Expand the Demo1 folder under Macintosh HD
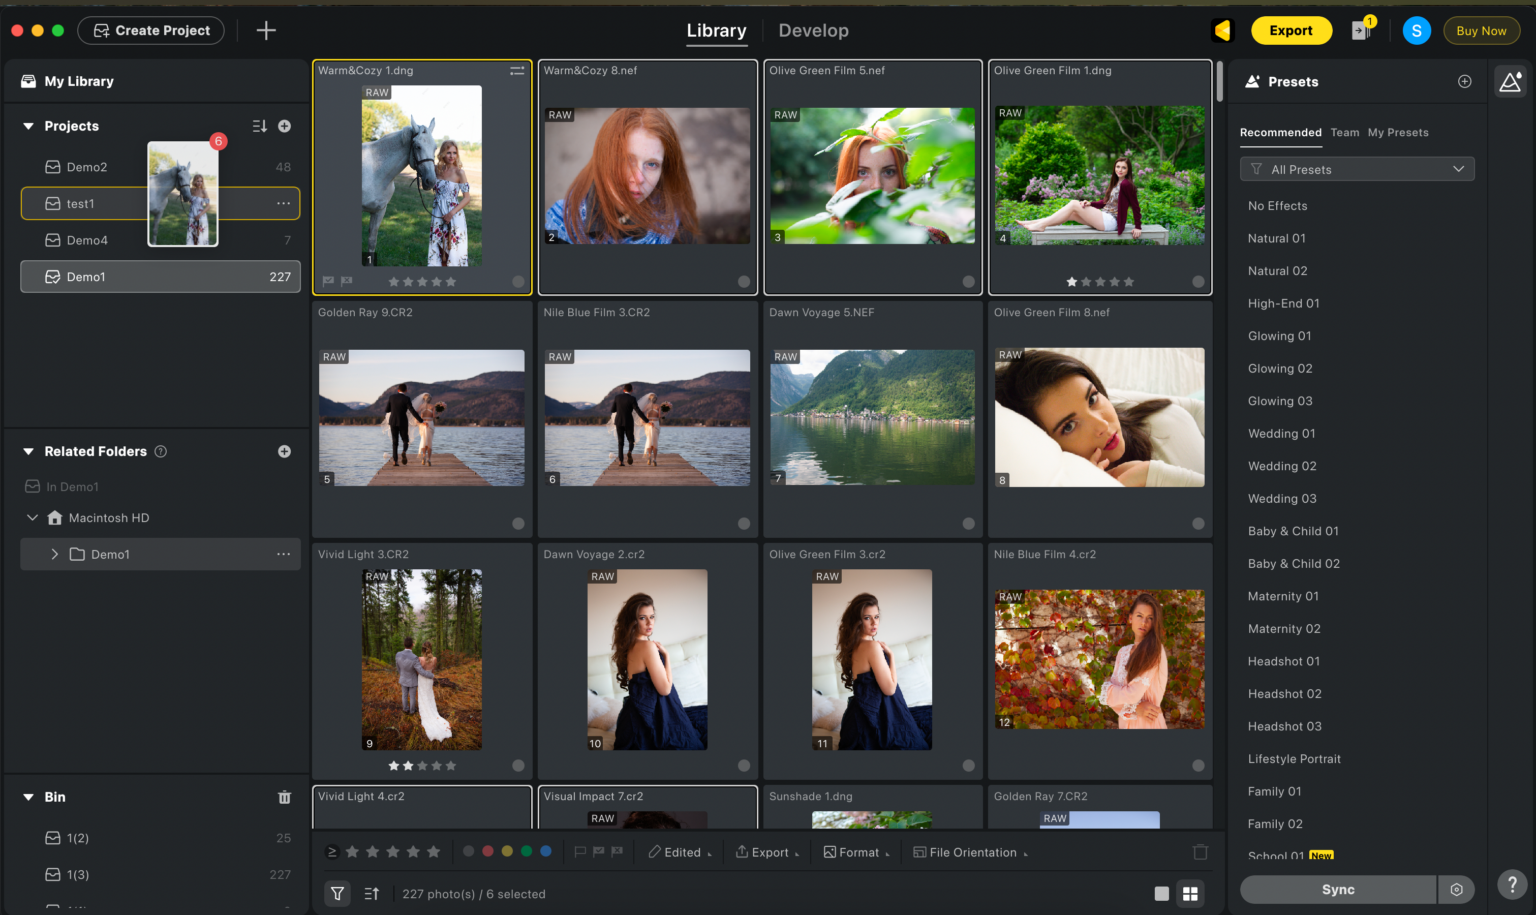The width and height of the screenshot is (1536, 915). (55, 554)
